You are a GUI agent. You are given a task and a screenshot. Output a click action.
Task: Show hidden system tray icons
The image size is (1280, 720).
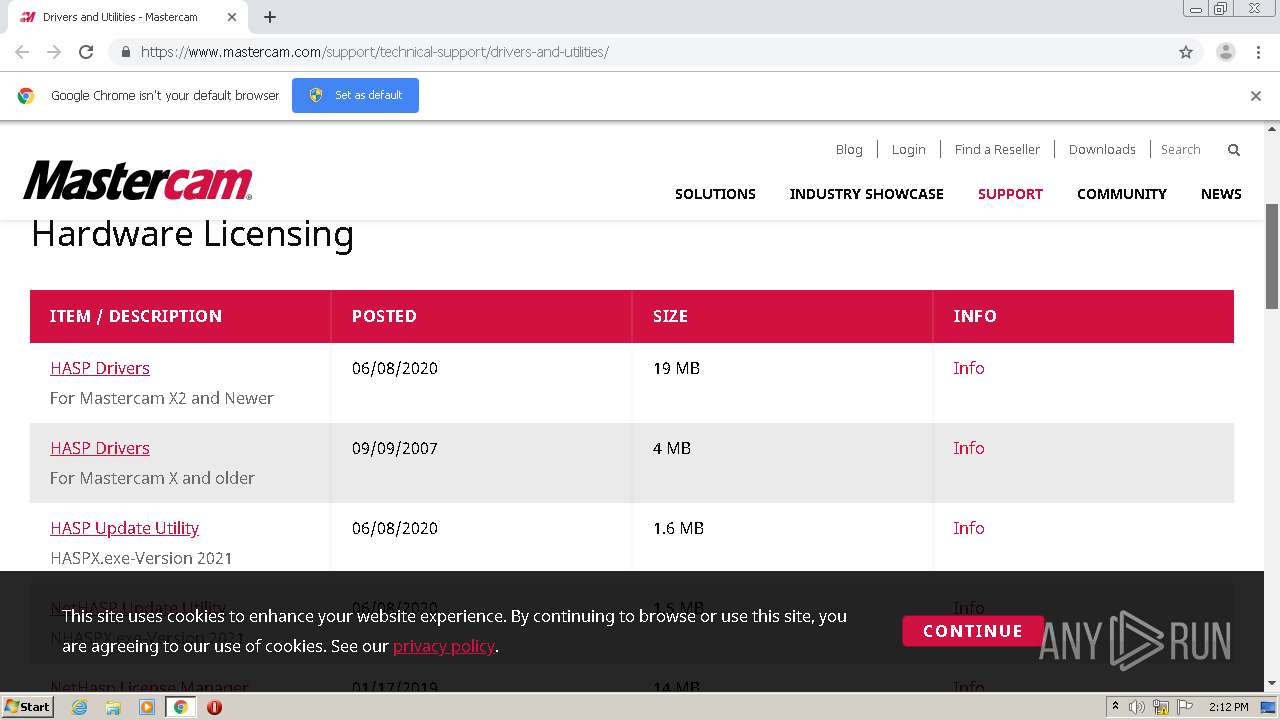click(x=1115, y=707)
